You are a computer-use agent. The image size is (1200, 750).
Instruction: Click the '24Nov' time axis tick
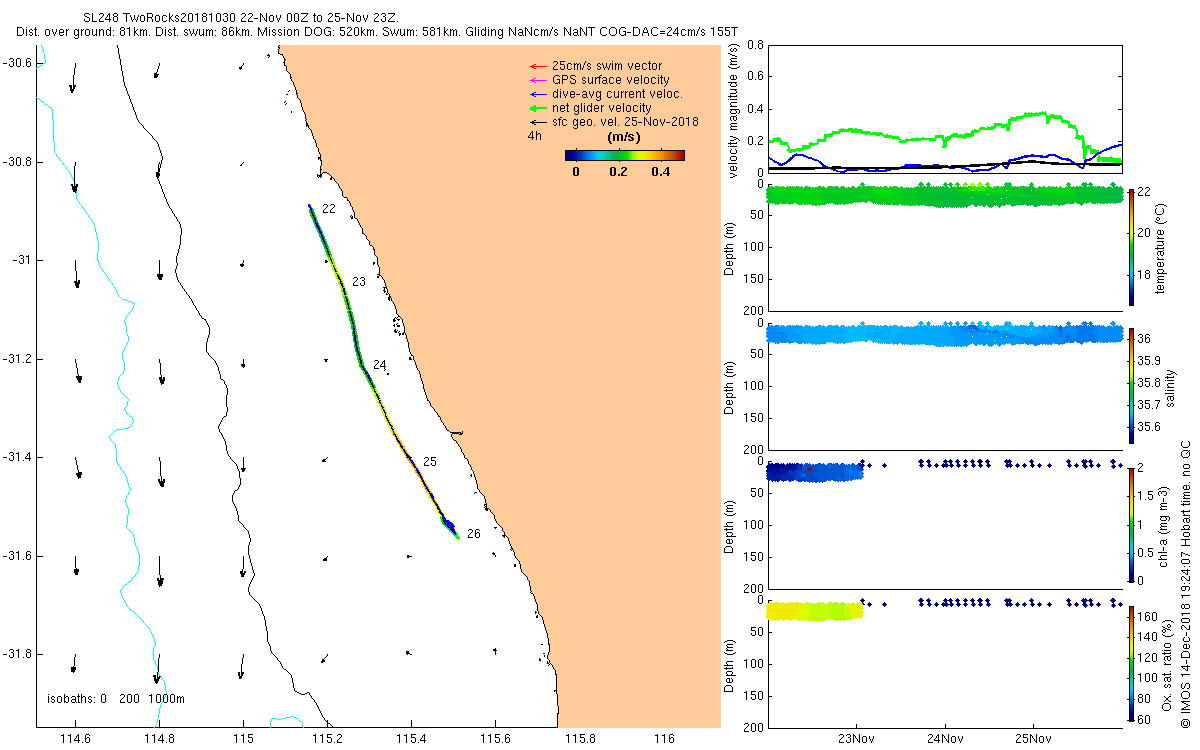pyautogui.click(x=945, y=739)
